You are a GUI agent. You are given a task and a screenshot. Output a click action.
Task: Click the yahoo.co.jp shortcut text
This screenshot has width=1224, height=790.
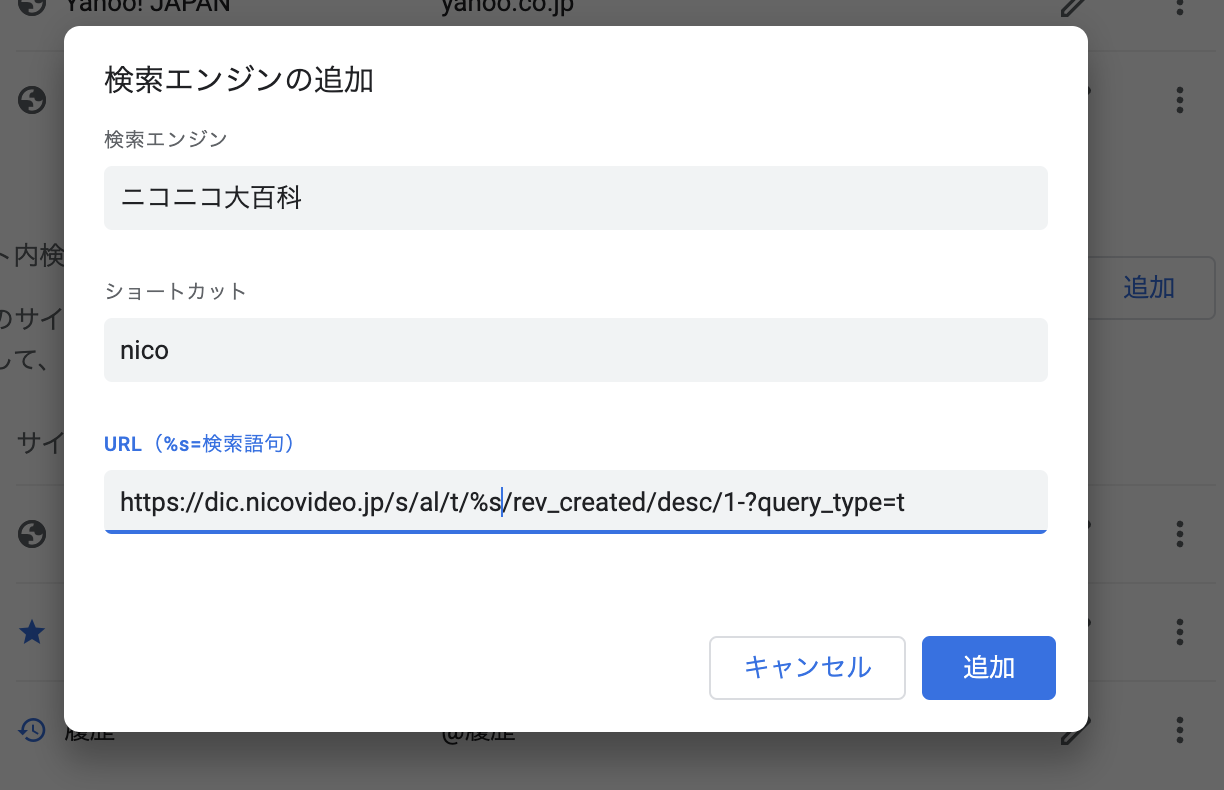(506, 4)
